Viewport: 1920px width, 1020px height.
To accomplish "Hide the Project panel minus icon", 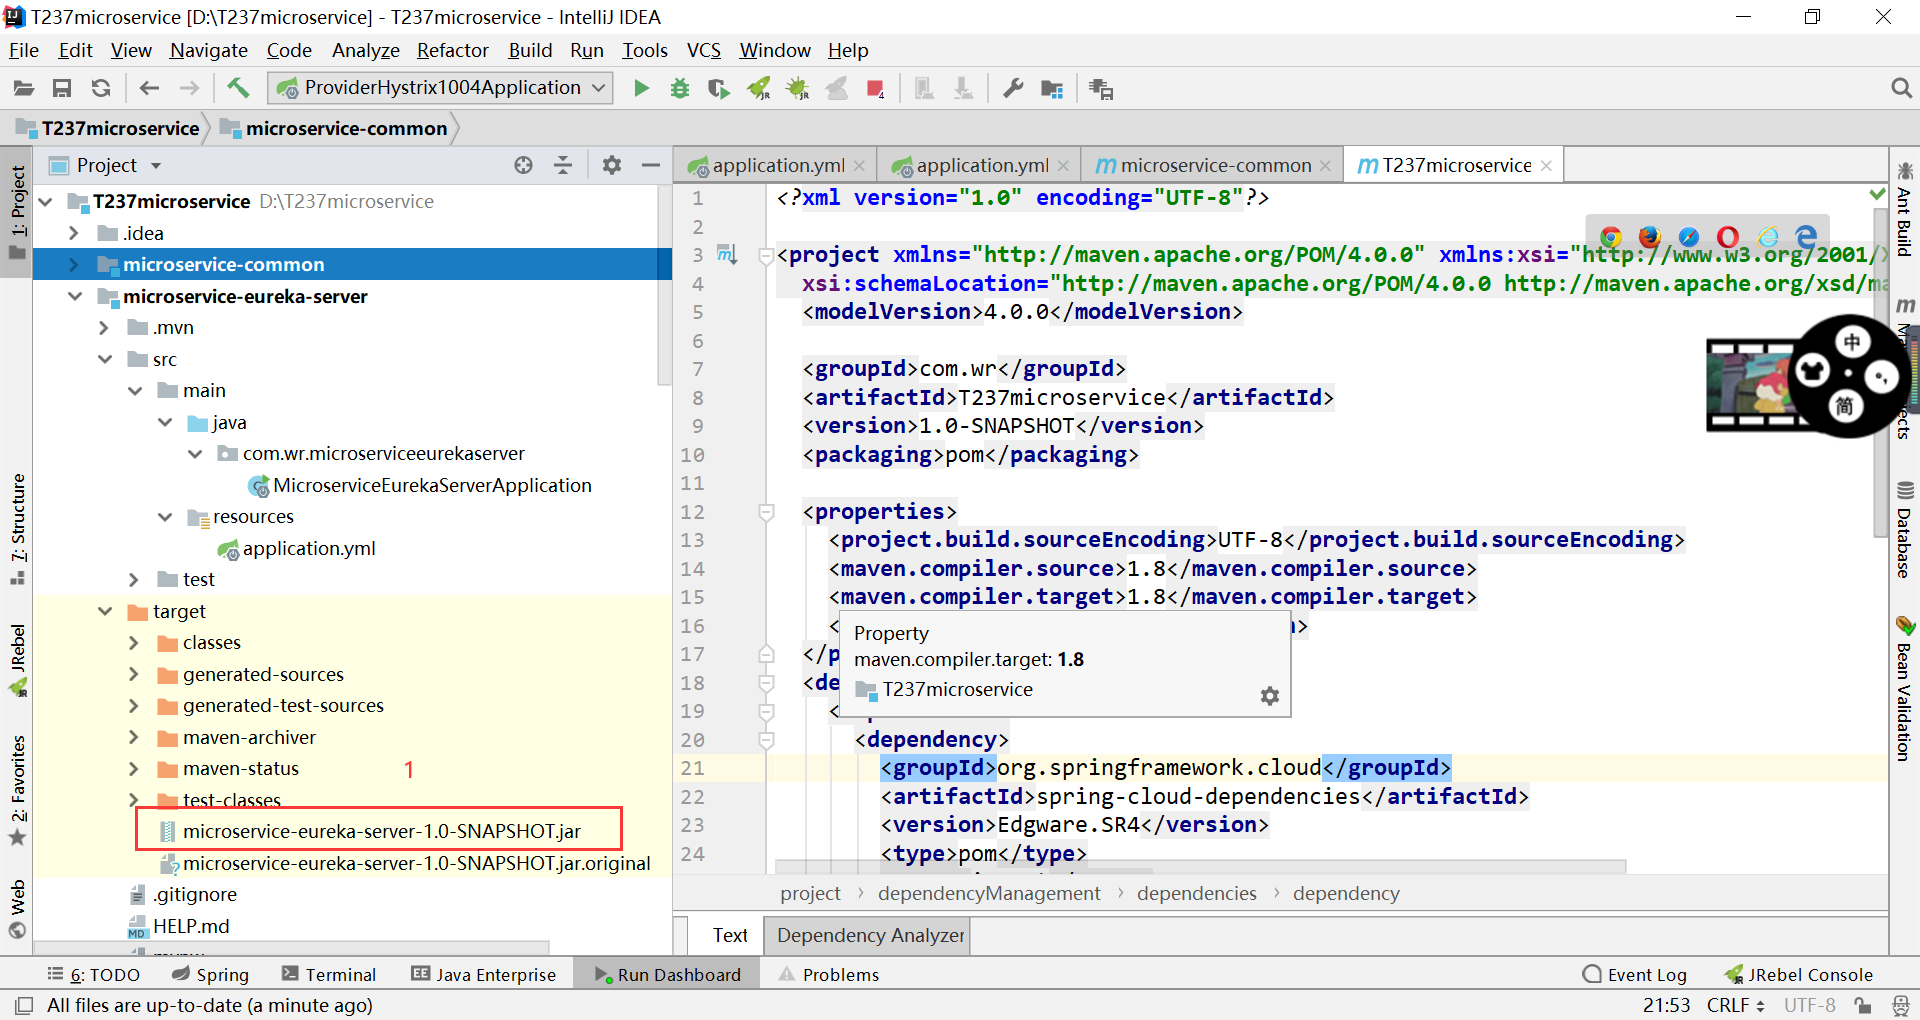I will pos(651,165).
